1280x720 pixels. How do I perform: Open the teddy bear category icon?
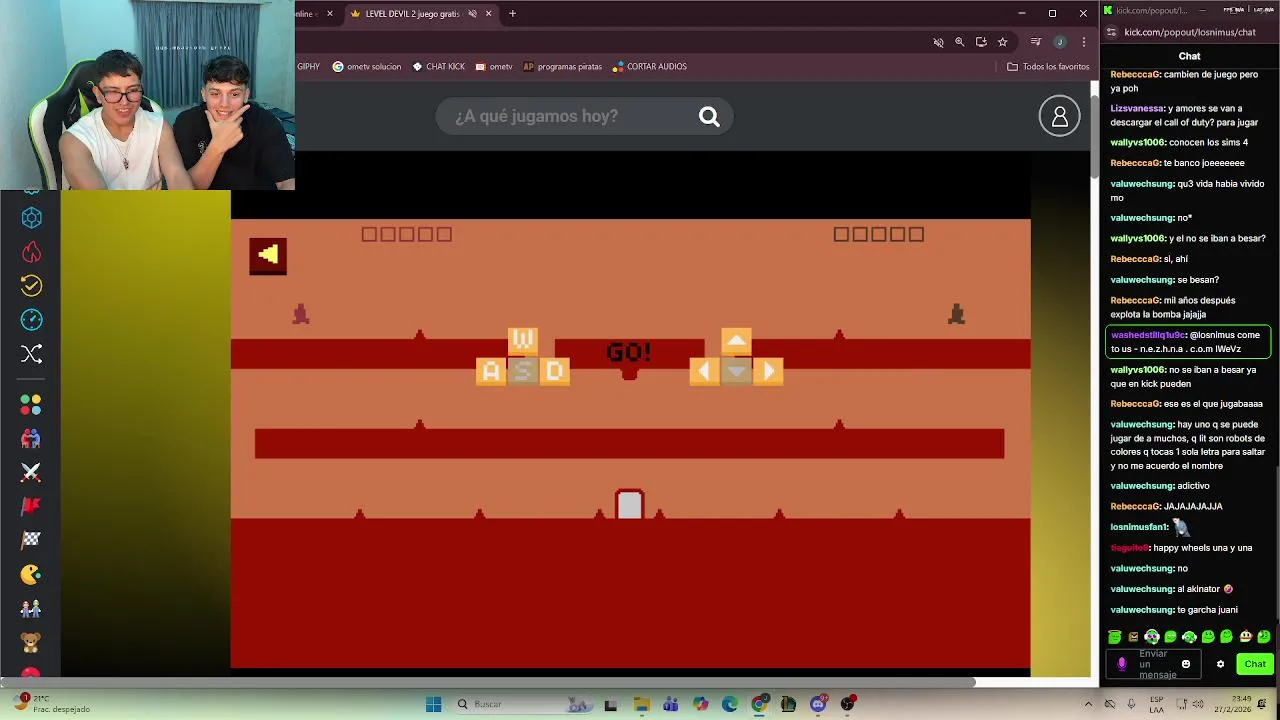[x=31, y=642]
